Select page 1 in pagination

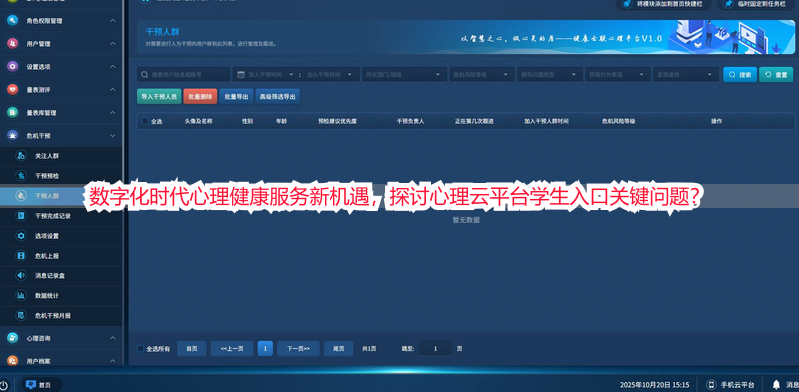(x=265, y=349)
